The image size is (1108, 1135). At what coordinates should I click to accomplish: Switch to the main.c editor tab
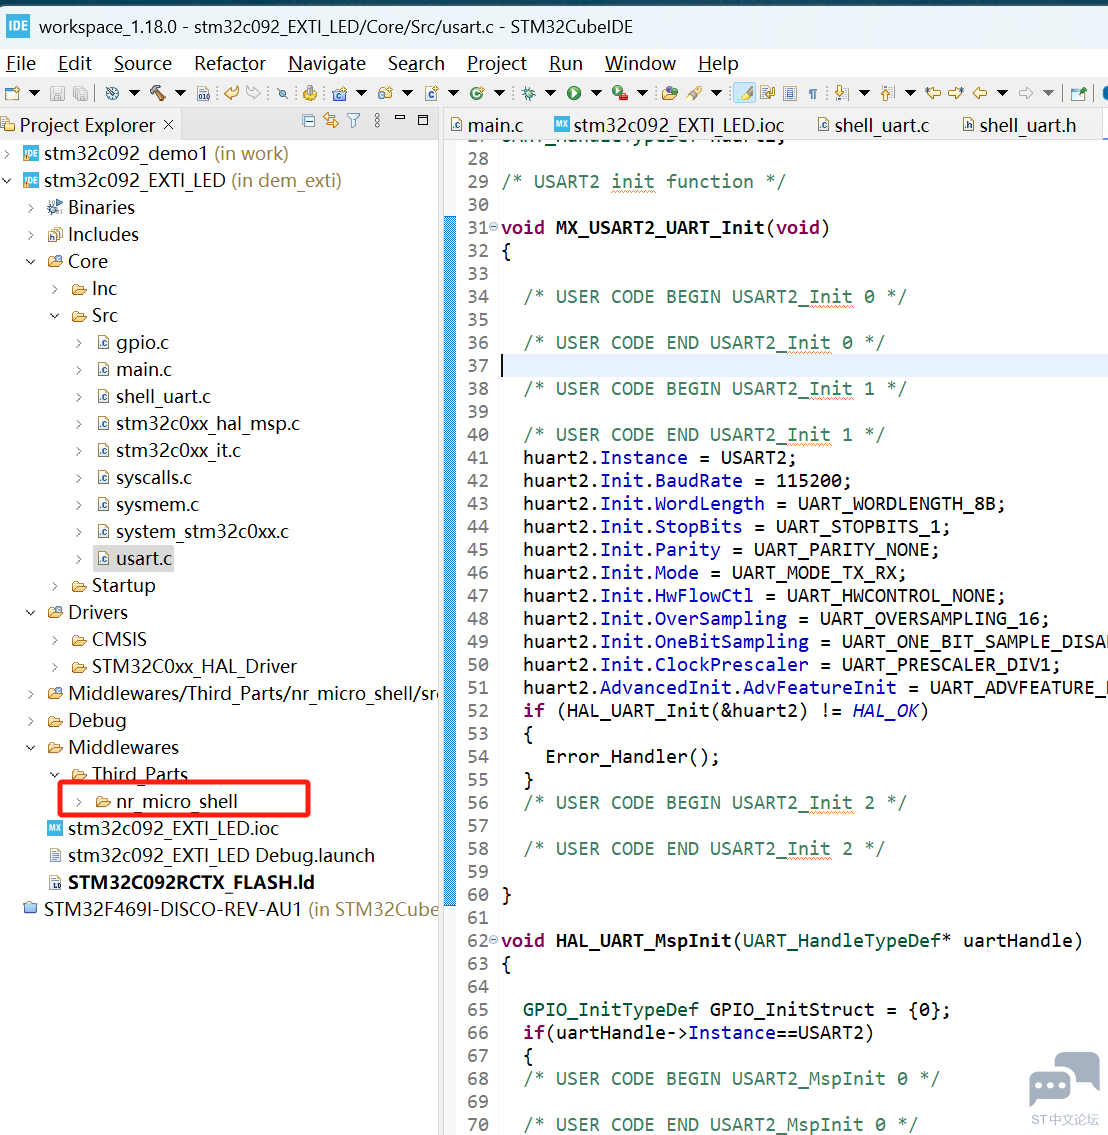tap(487, 125)
